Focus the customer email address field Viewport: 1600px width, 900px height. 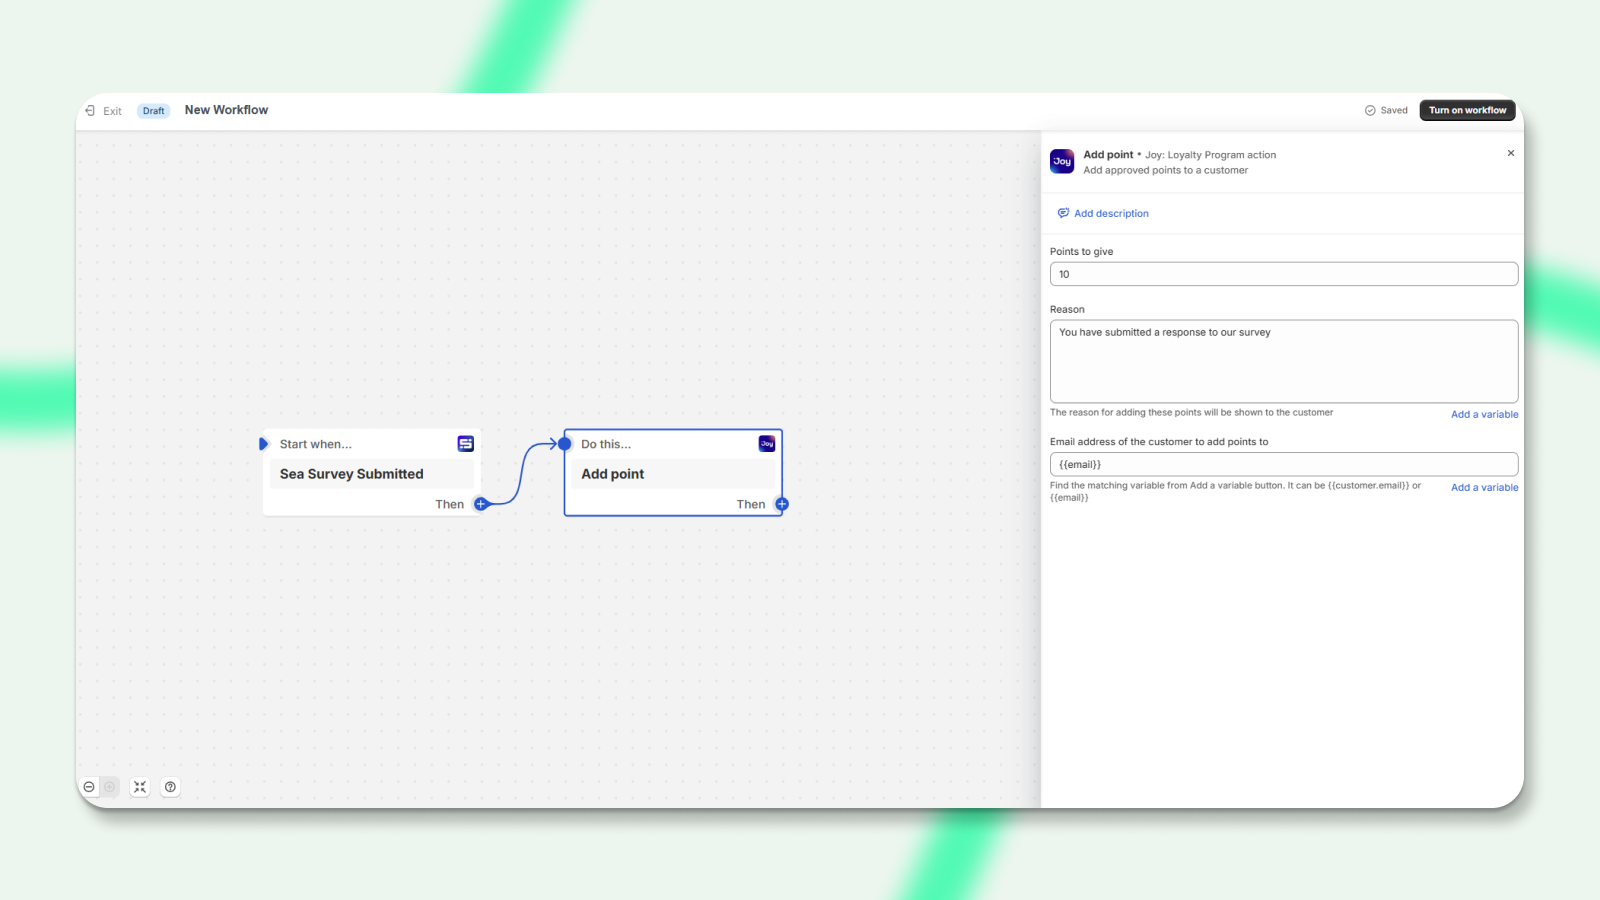tap(1283, 465)
